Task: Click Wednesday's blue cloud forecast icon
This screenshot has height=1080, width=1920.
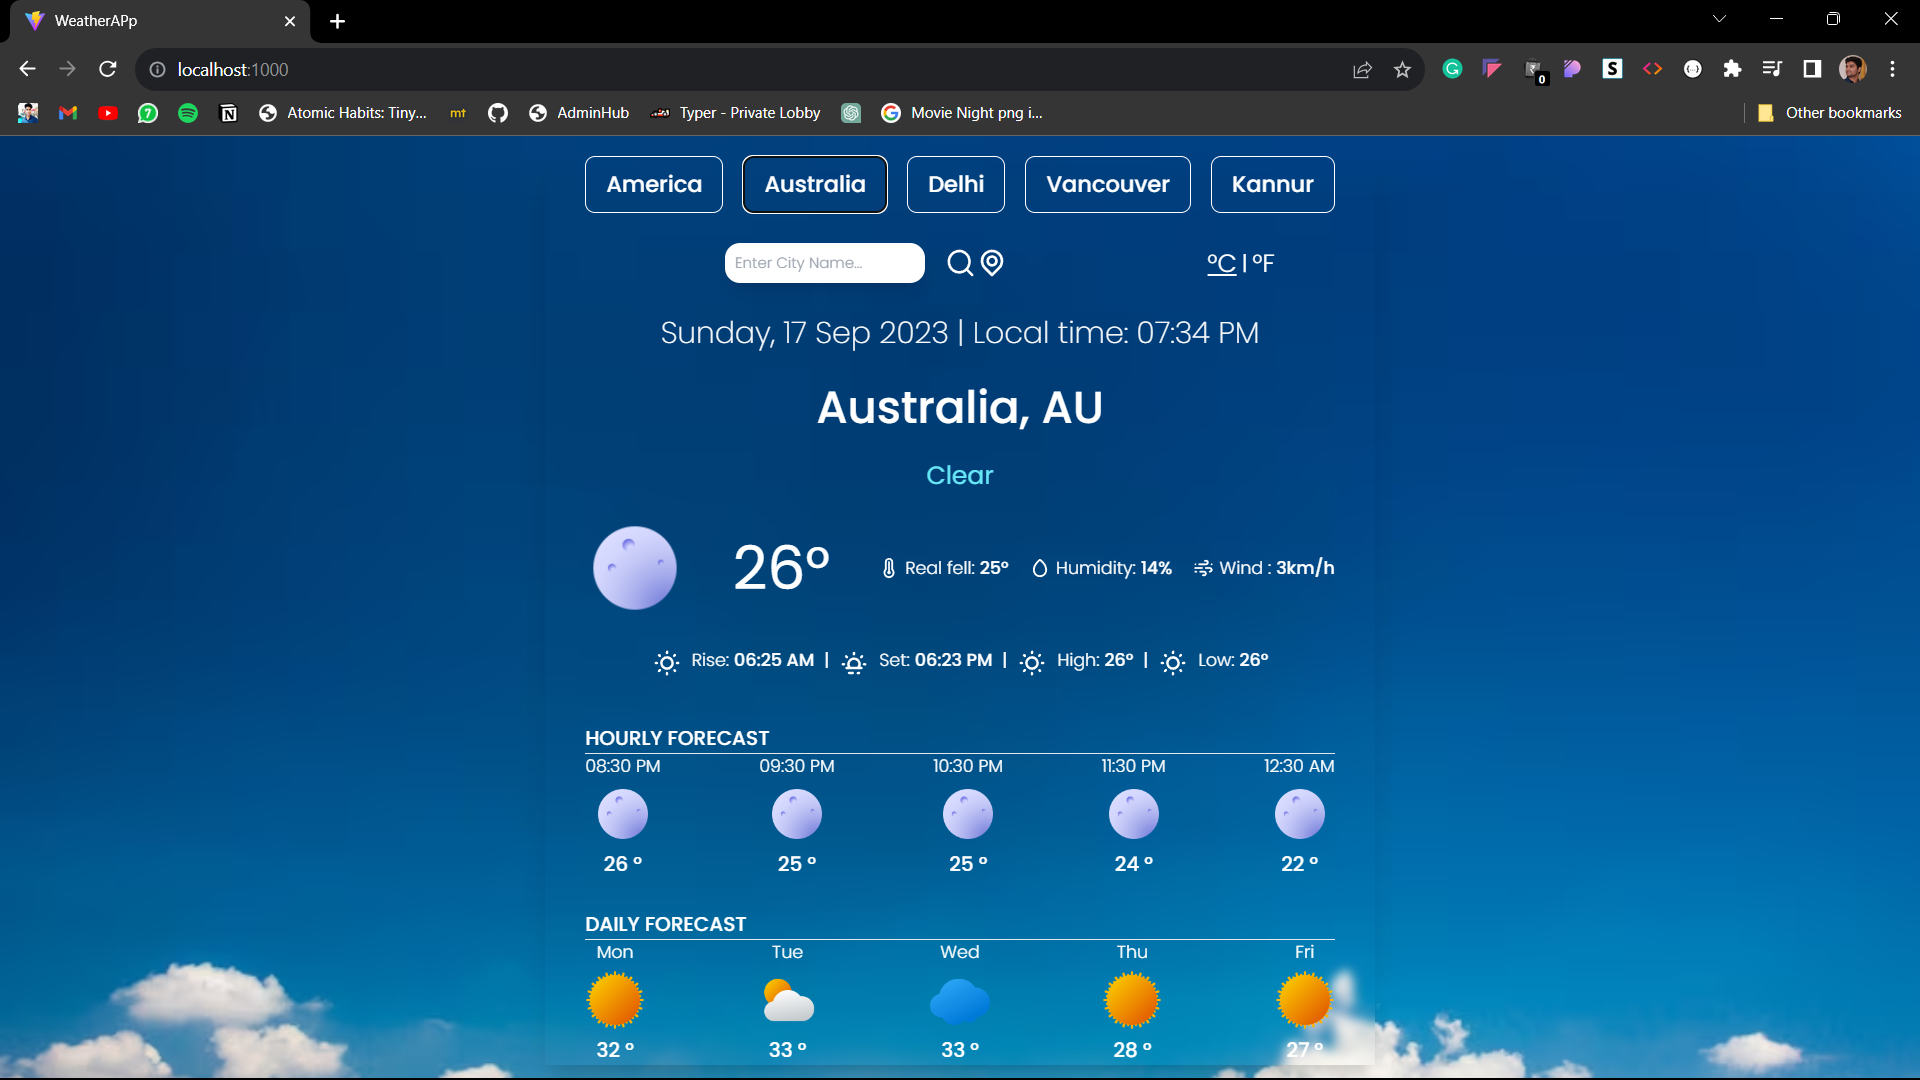Action: 959,1001
